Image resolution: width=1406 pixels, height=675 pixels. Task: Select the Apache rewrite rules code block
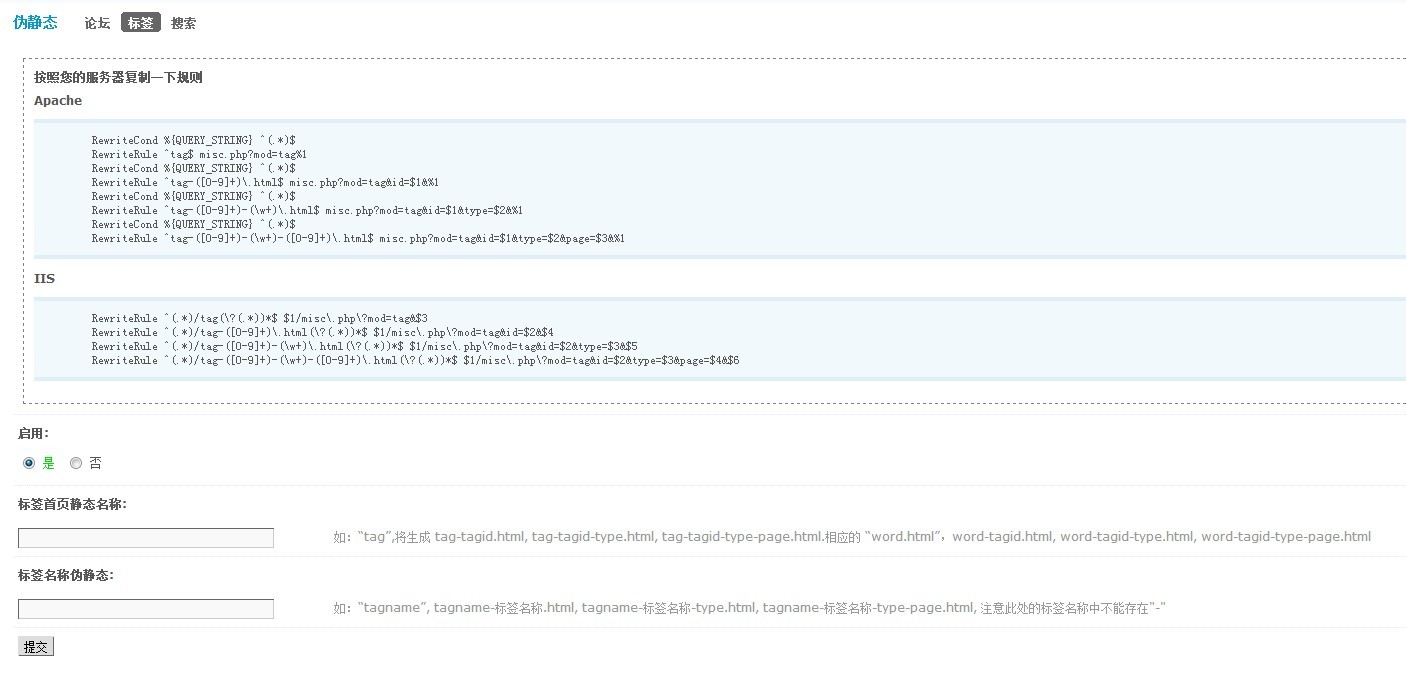tap(350, 189)
